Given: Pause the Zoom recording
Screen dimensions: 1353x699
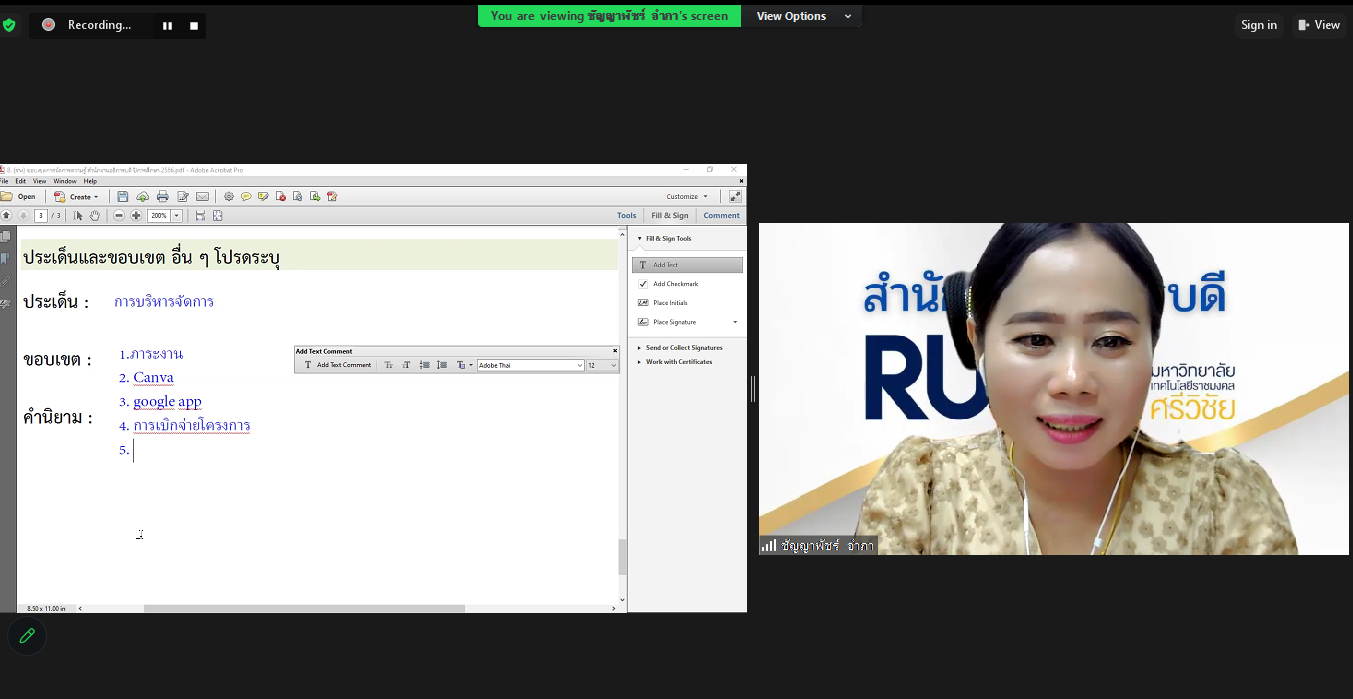Looking at the screenshot, I should tap(167, 25).
